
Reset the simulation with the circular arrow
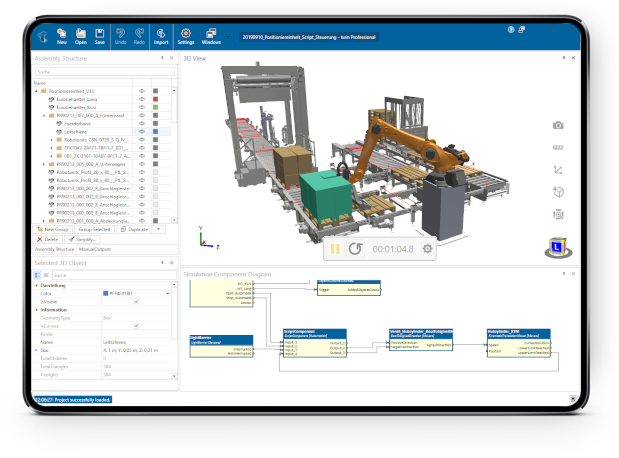point(355,249)
